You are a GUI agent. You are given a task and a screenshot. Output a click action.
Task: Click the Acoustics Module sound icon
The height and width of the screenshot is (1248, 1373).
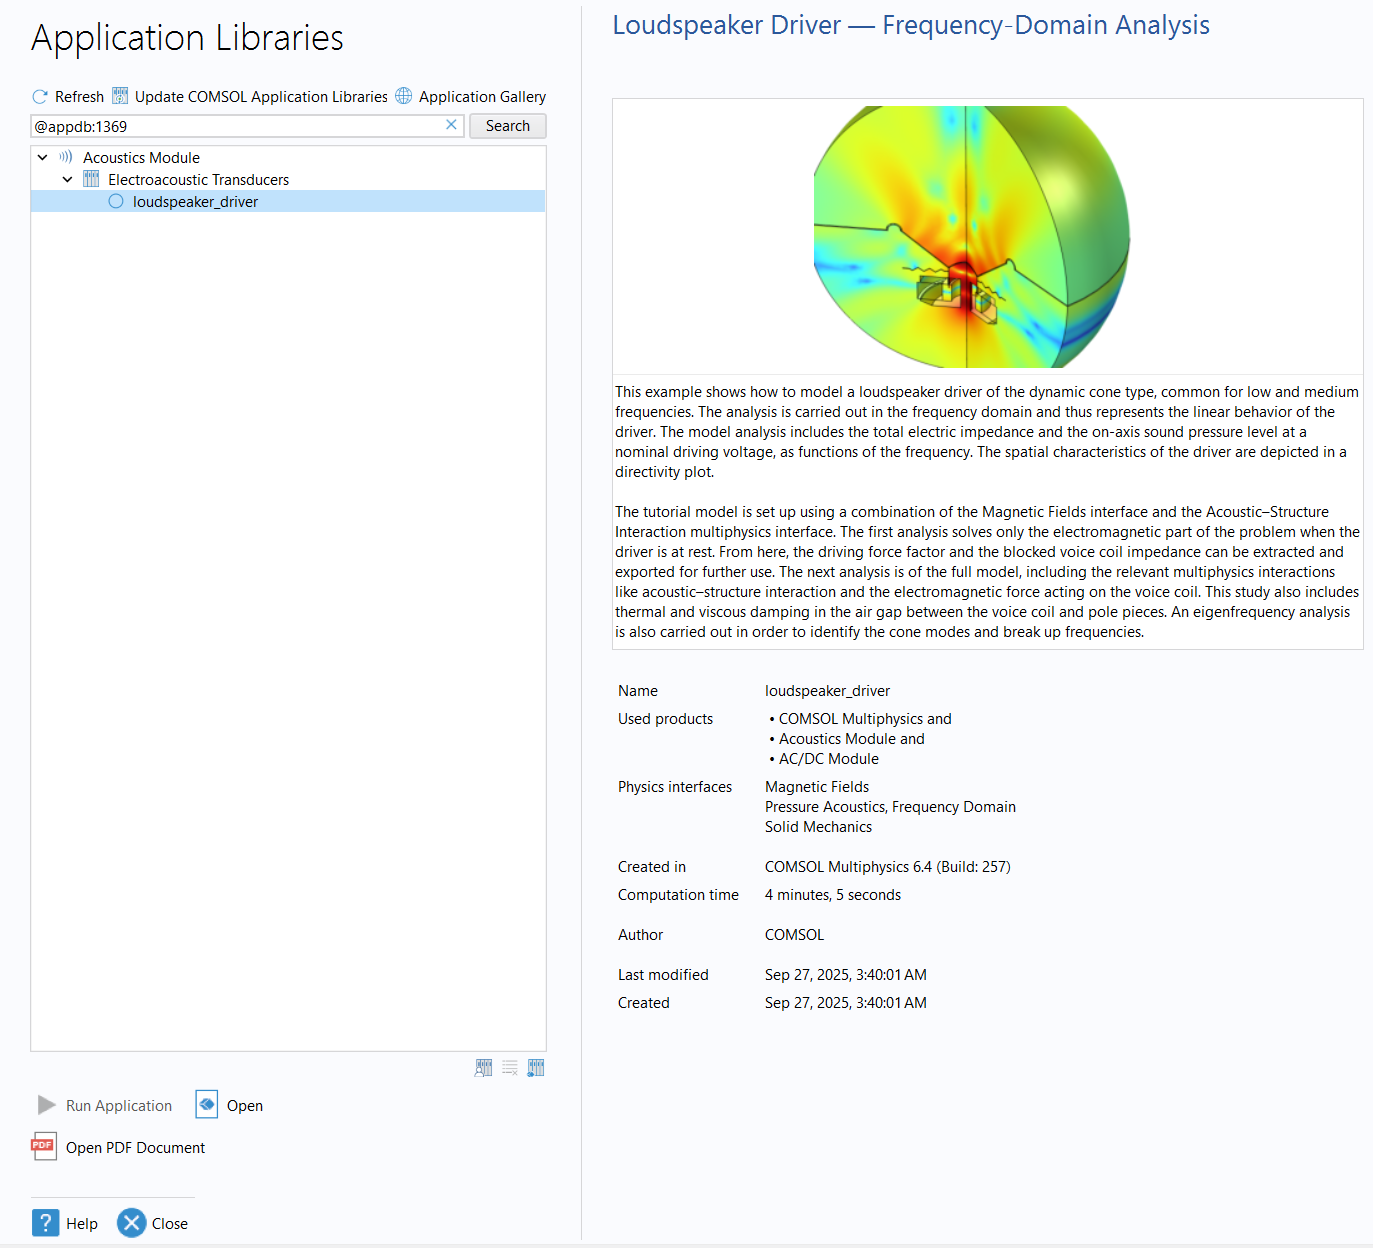66,157
